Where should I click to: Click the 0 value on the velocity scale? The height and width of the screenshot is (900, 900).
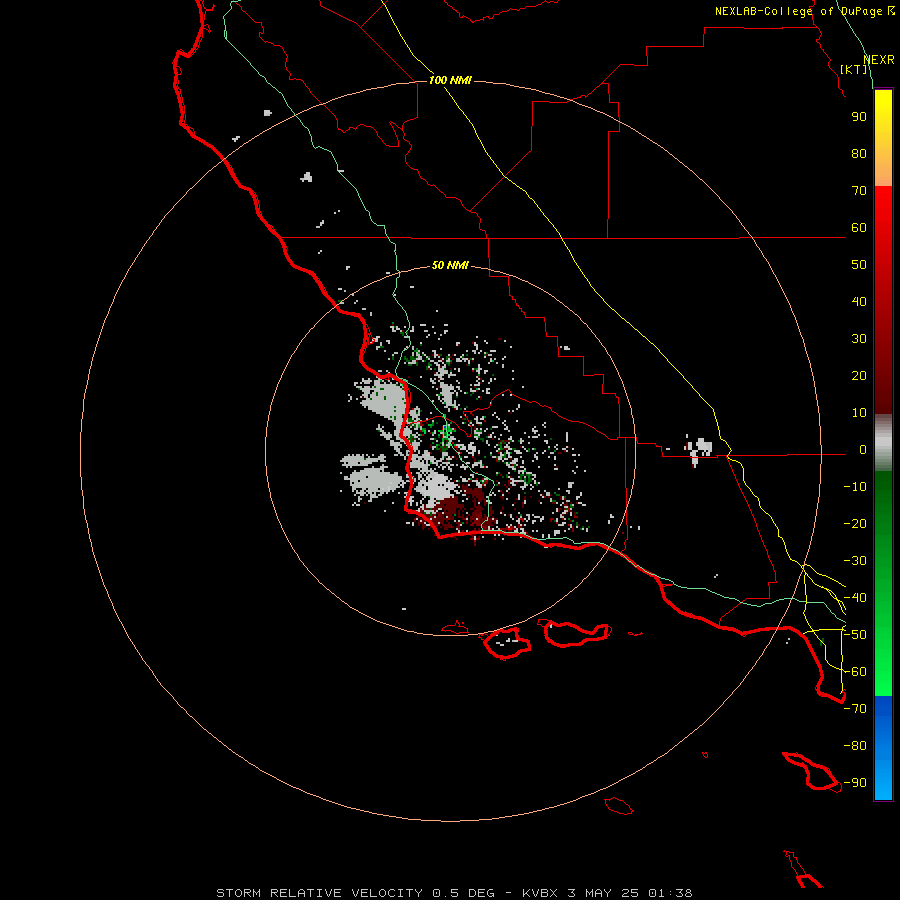[x=863, y=450]
